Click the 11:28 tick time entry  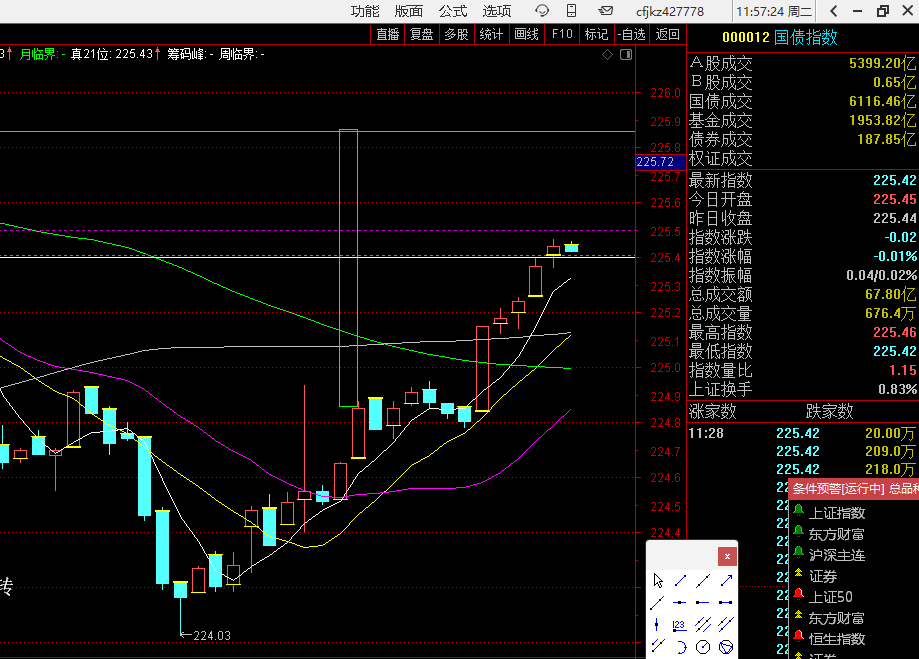[706, 433]
